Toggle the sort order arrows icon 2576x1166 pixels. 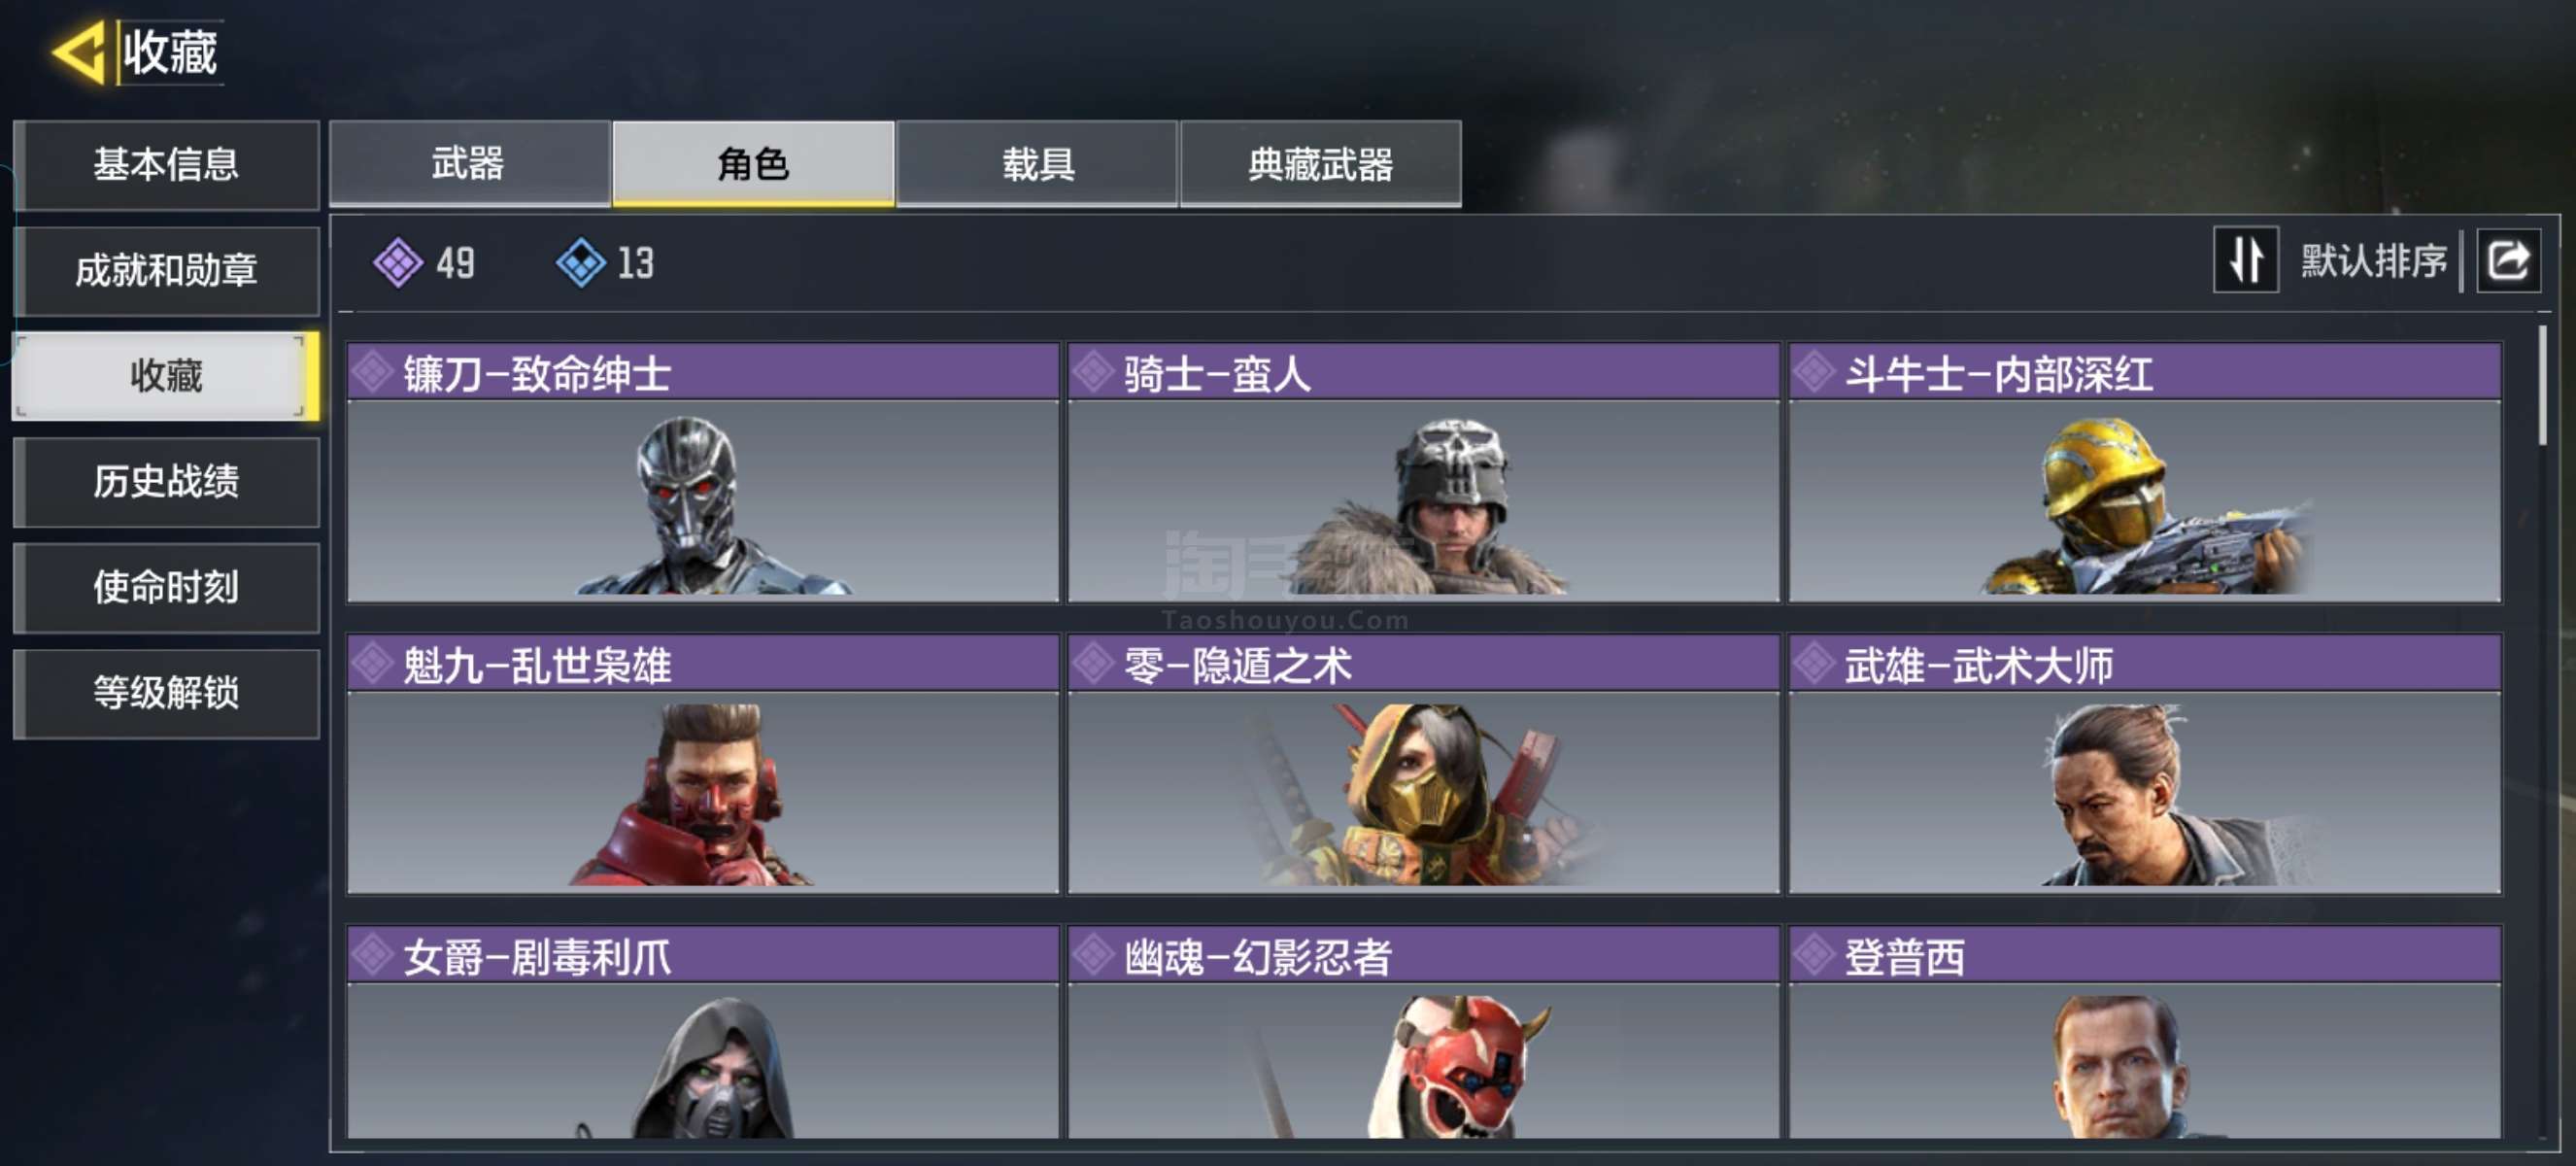pos(2246,260)
